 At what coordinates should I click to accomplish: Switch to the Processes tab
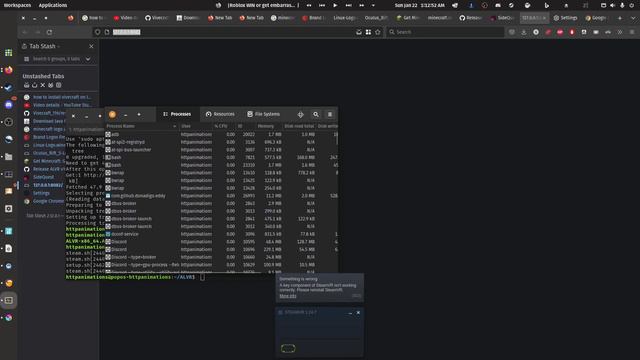tap(177, 114)
